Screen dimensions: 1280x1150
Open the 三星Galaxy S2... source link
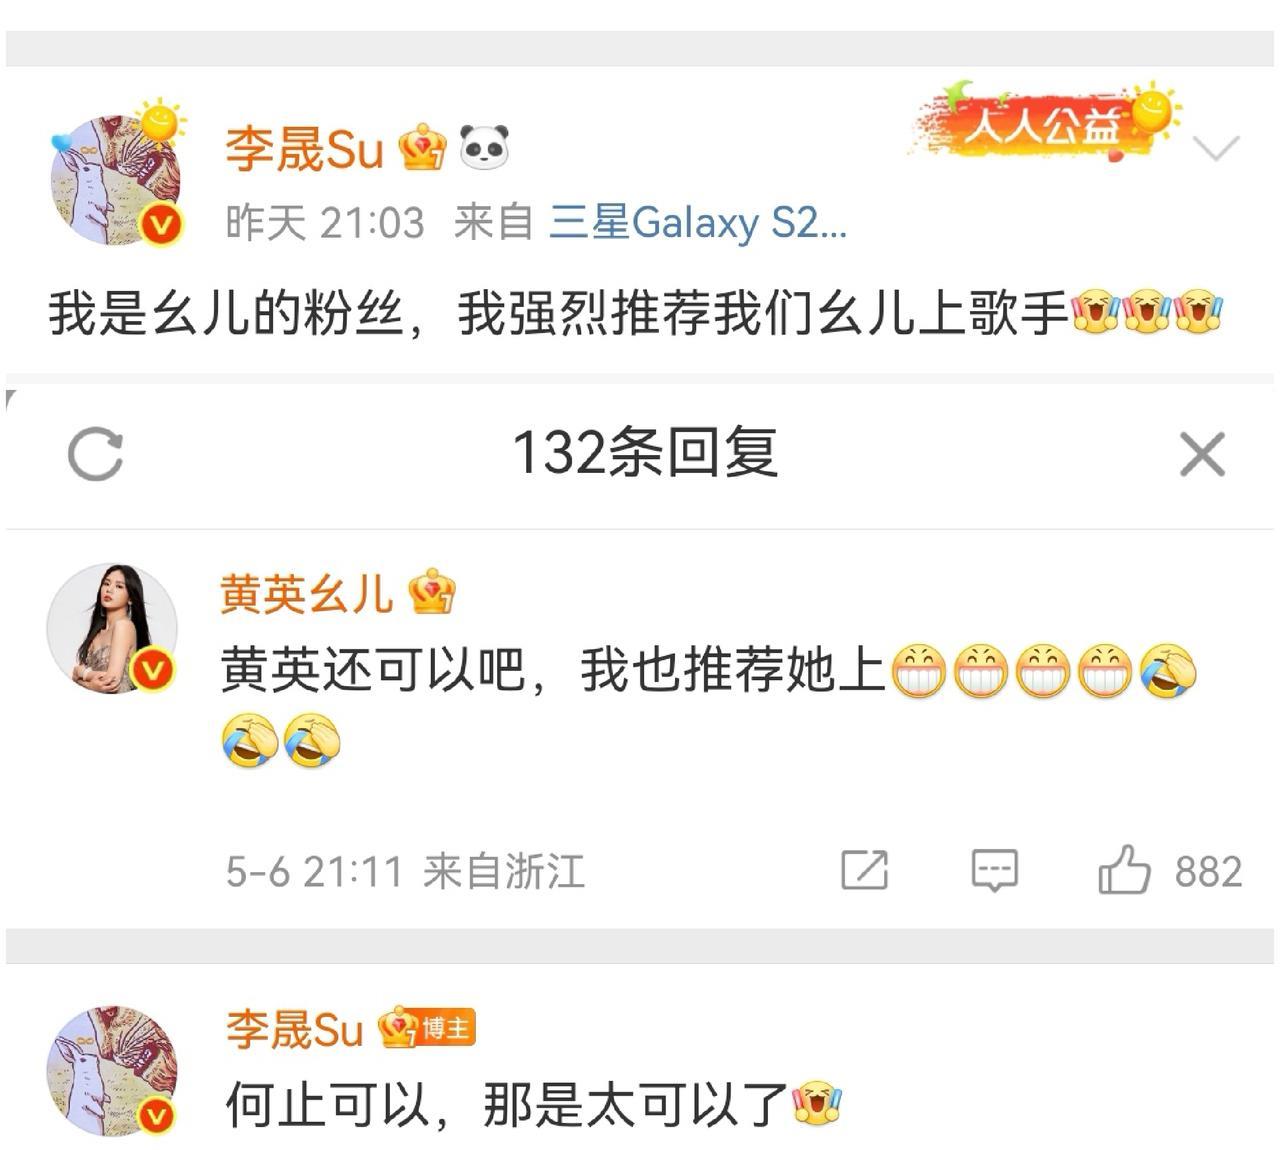pyautogui.click(x=698, y=222)
